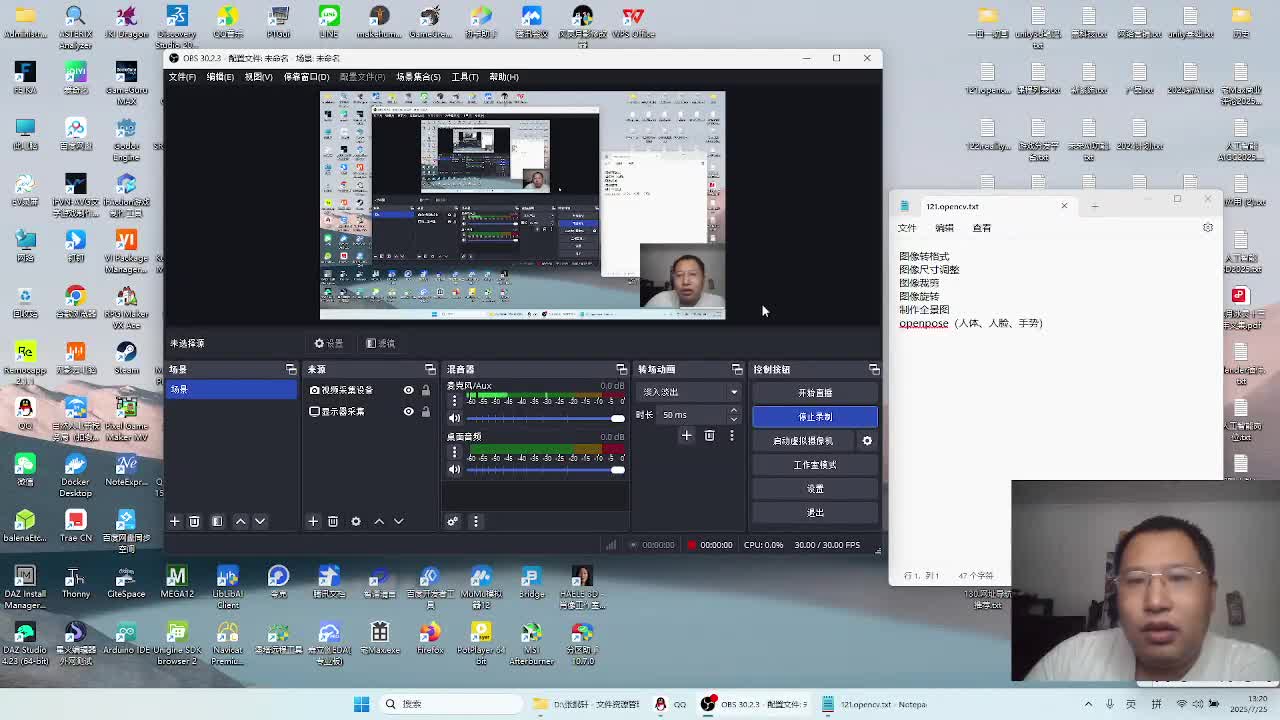Image resolution: width=1280 pixels, height=720 pixels.
Task: Click trash icon in sources panel
Action: [333, 521]
